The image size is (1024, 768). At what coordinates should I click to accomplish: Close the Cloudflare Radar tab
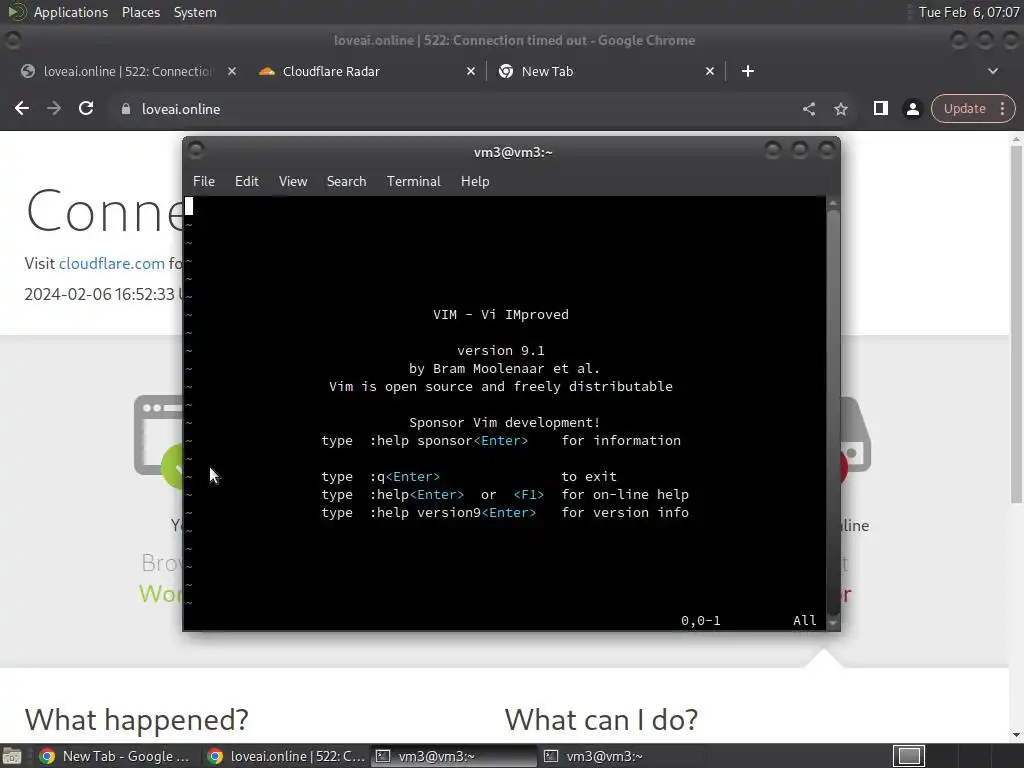471,71
